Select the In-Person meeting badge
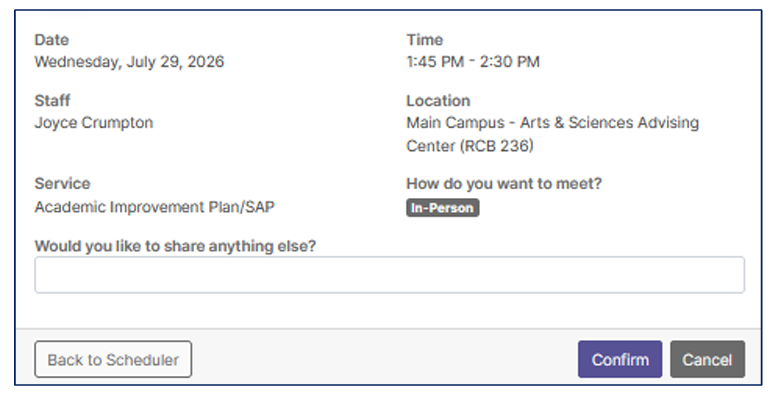775x402 pixels. point(442,208)
